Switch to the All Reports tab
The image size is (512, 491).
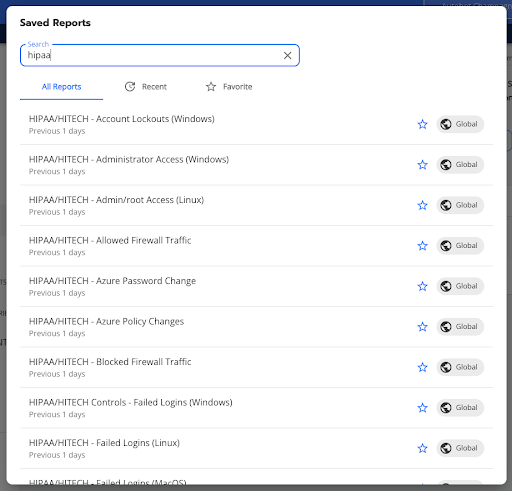tap(61, 87)
